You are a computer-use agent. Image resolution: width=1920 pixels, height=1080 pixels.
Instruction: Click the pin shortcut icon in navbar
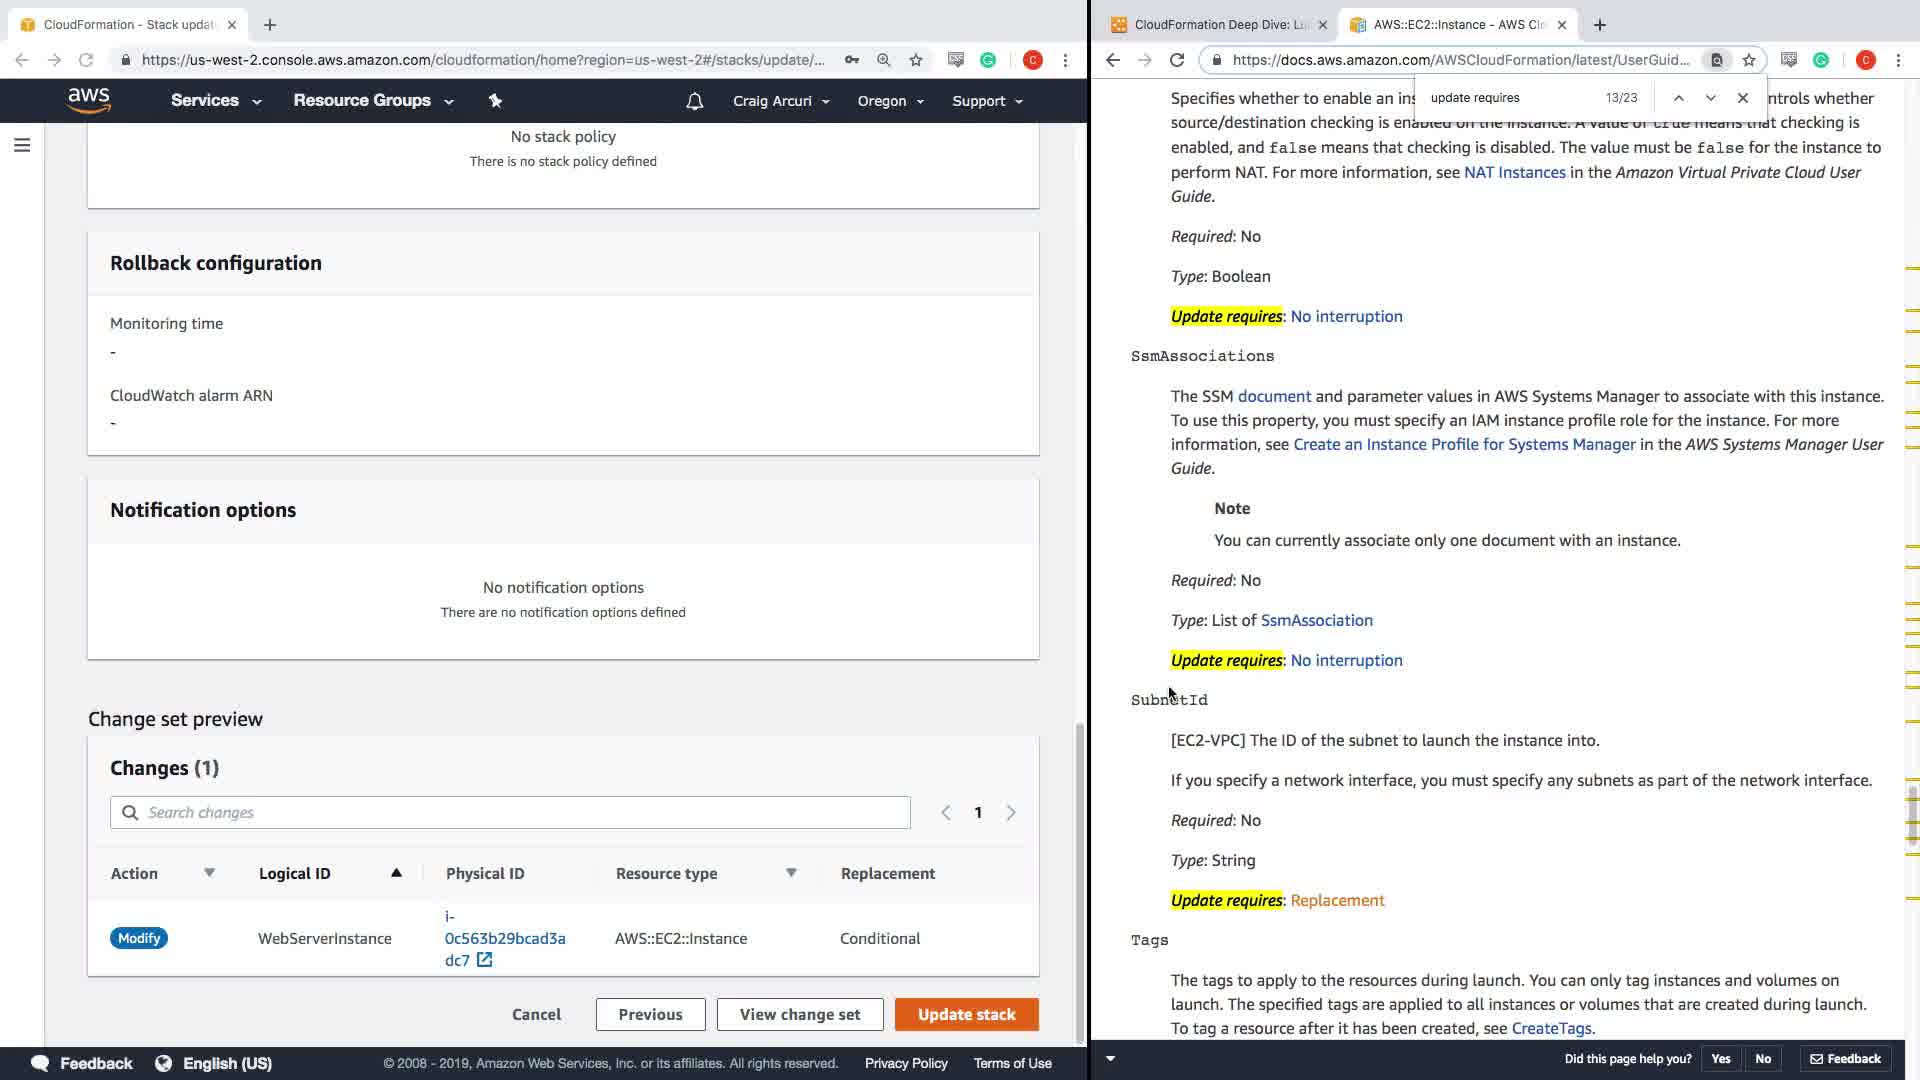tap(495, 100)
